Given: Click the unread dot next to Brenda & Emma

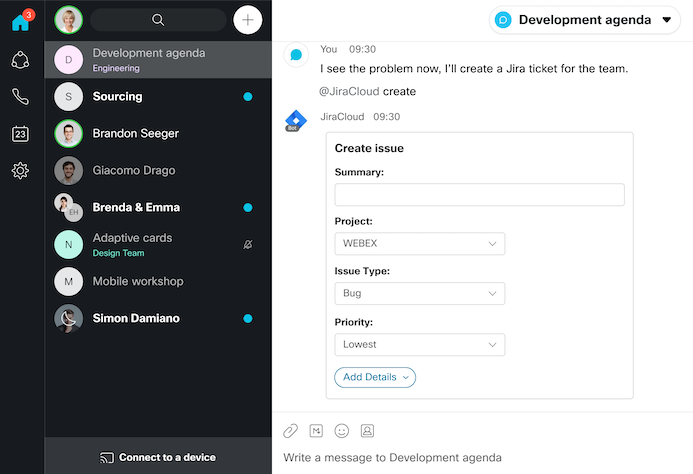Looking at the screenshot, I should 248,207.
